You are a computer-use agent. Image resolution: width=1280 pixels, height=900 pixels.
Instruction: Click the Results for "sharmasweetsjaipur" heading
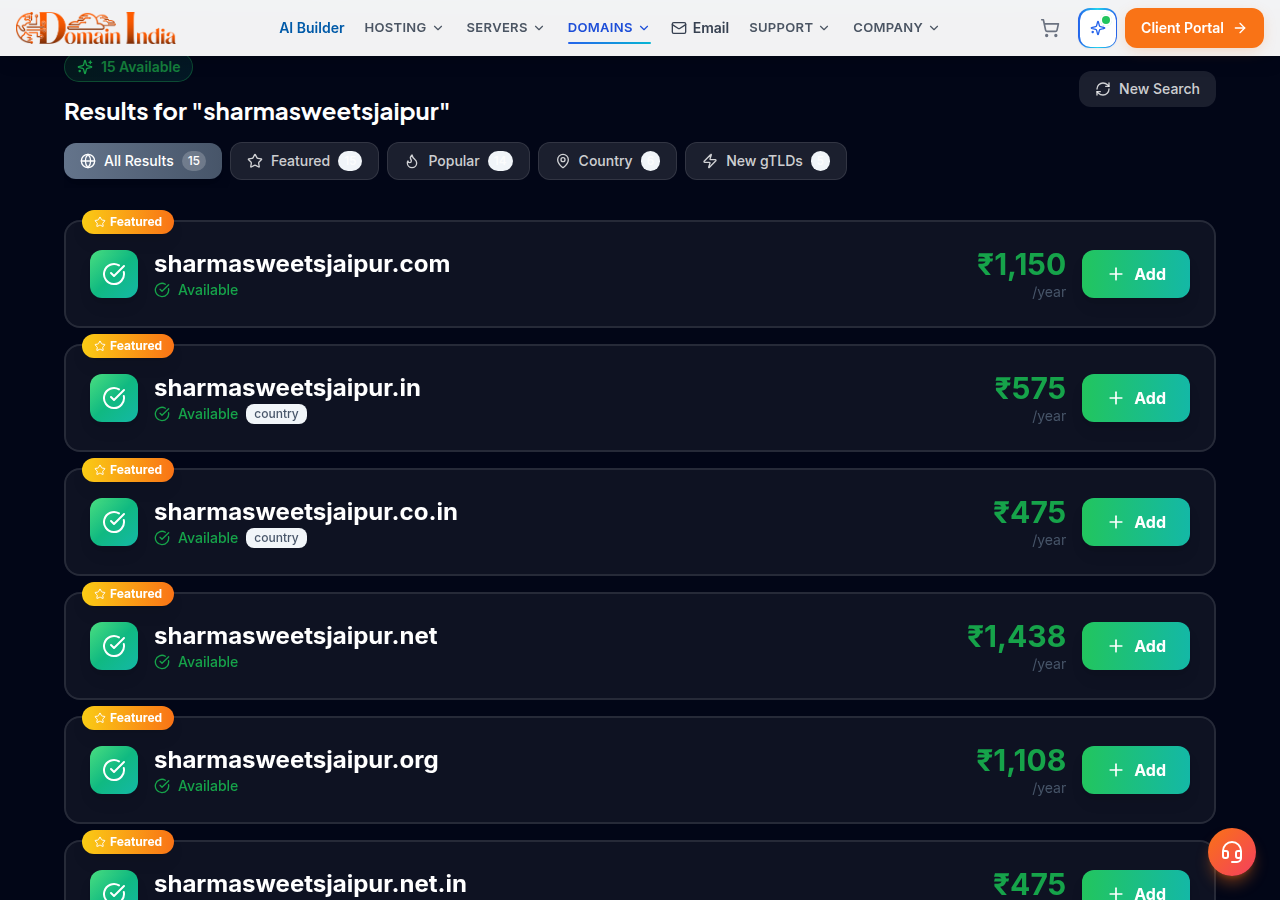(x=257, y=112)
